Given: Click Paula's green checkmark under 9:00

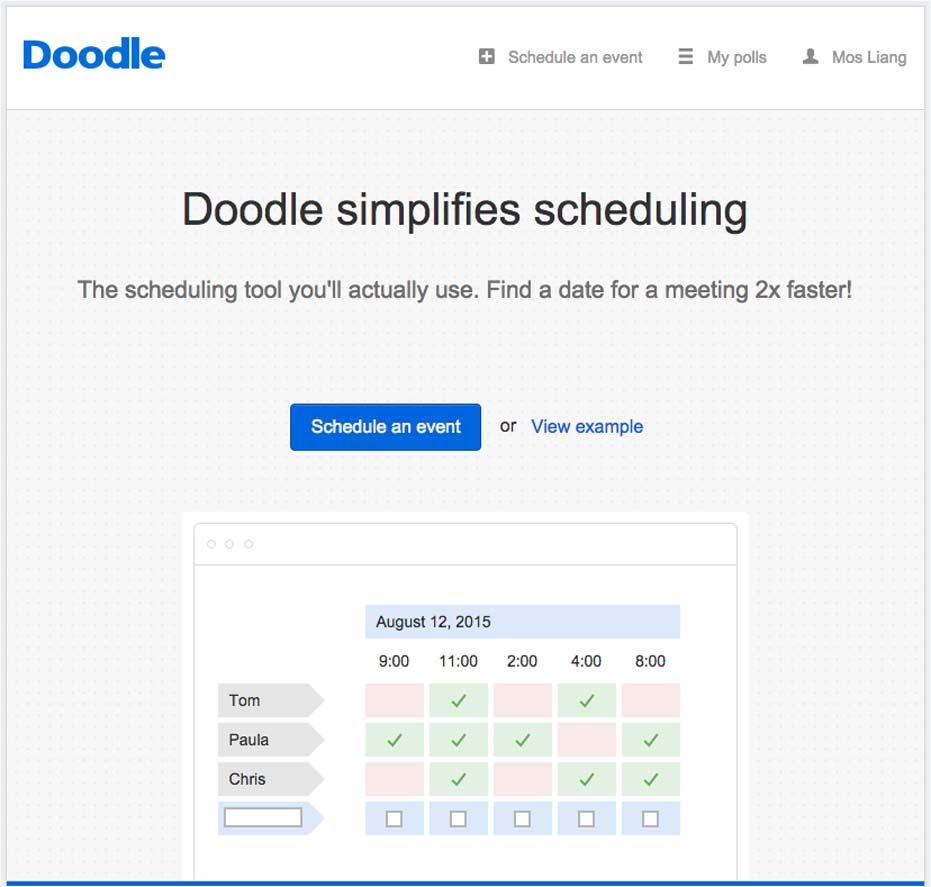Looking at the screenshot, I should pyautogui.click(x=394, y=740).
